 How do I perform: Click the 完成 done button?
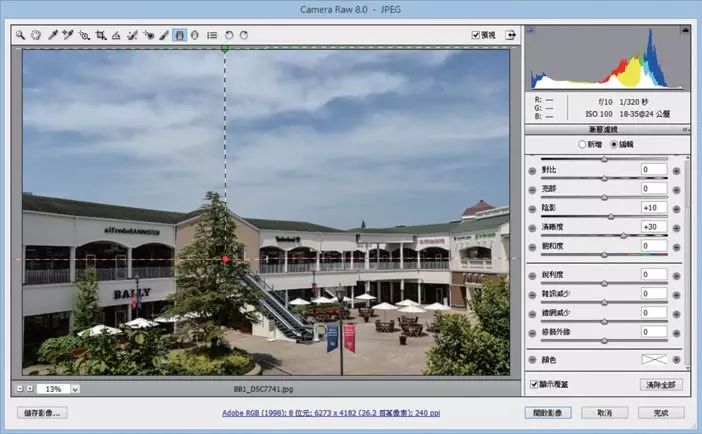661,413
